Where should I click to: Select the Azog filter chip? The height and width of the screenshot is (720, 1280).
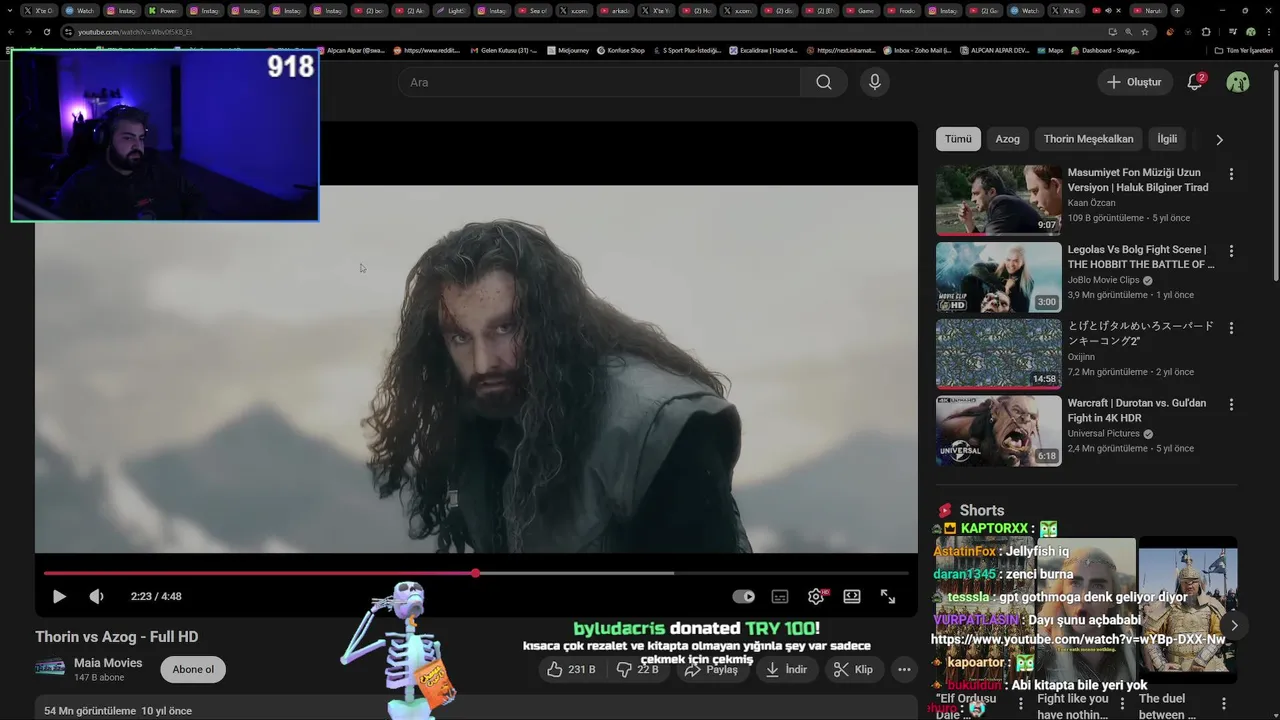(1007, 139)
